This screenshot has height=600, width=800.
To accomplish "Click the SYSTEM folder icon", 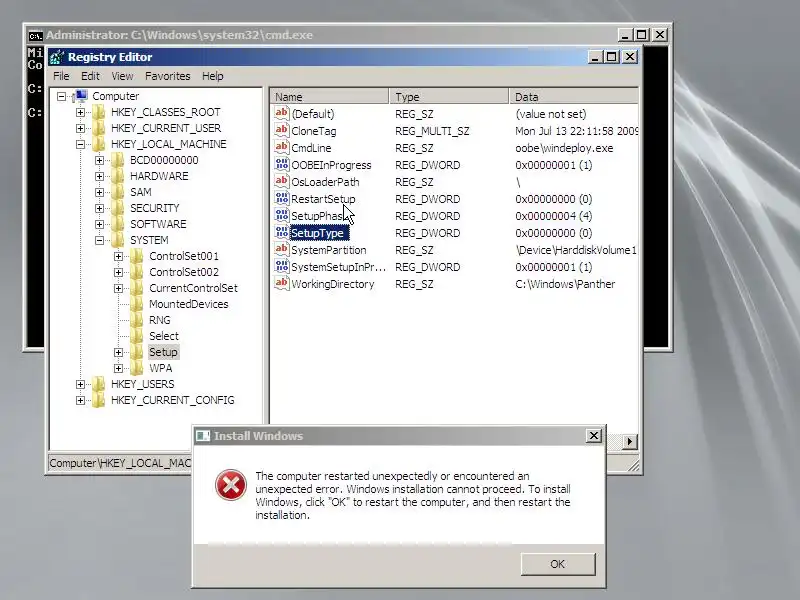I will coord(117,240).
